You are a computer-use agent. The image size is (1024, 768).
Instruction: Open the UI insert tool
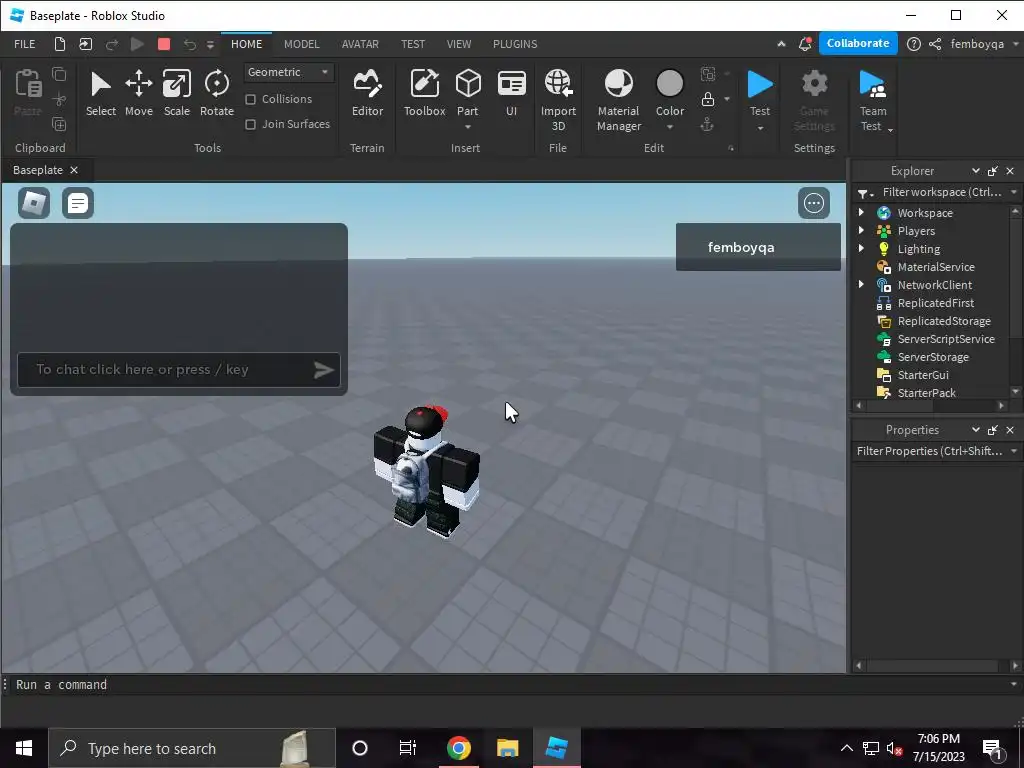pos(511,93)
